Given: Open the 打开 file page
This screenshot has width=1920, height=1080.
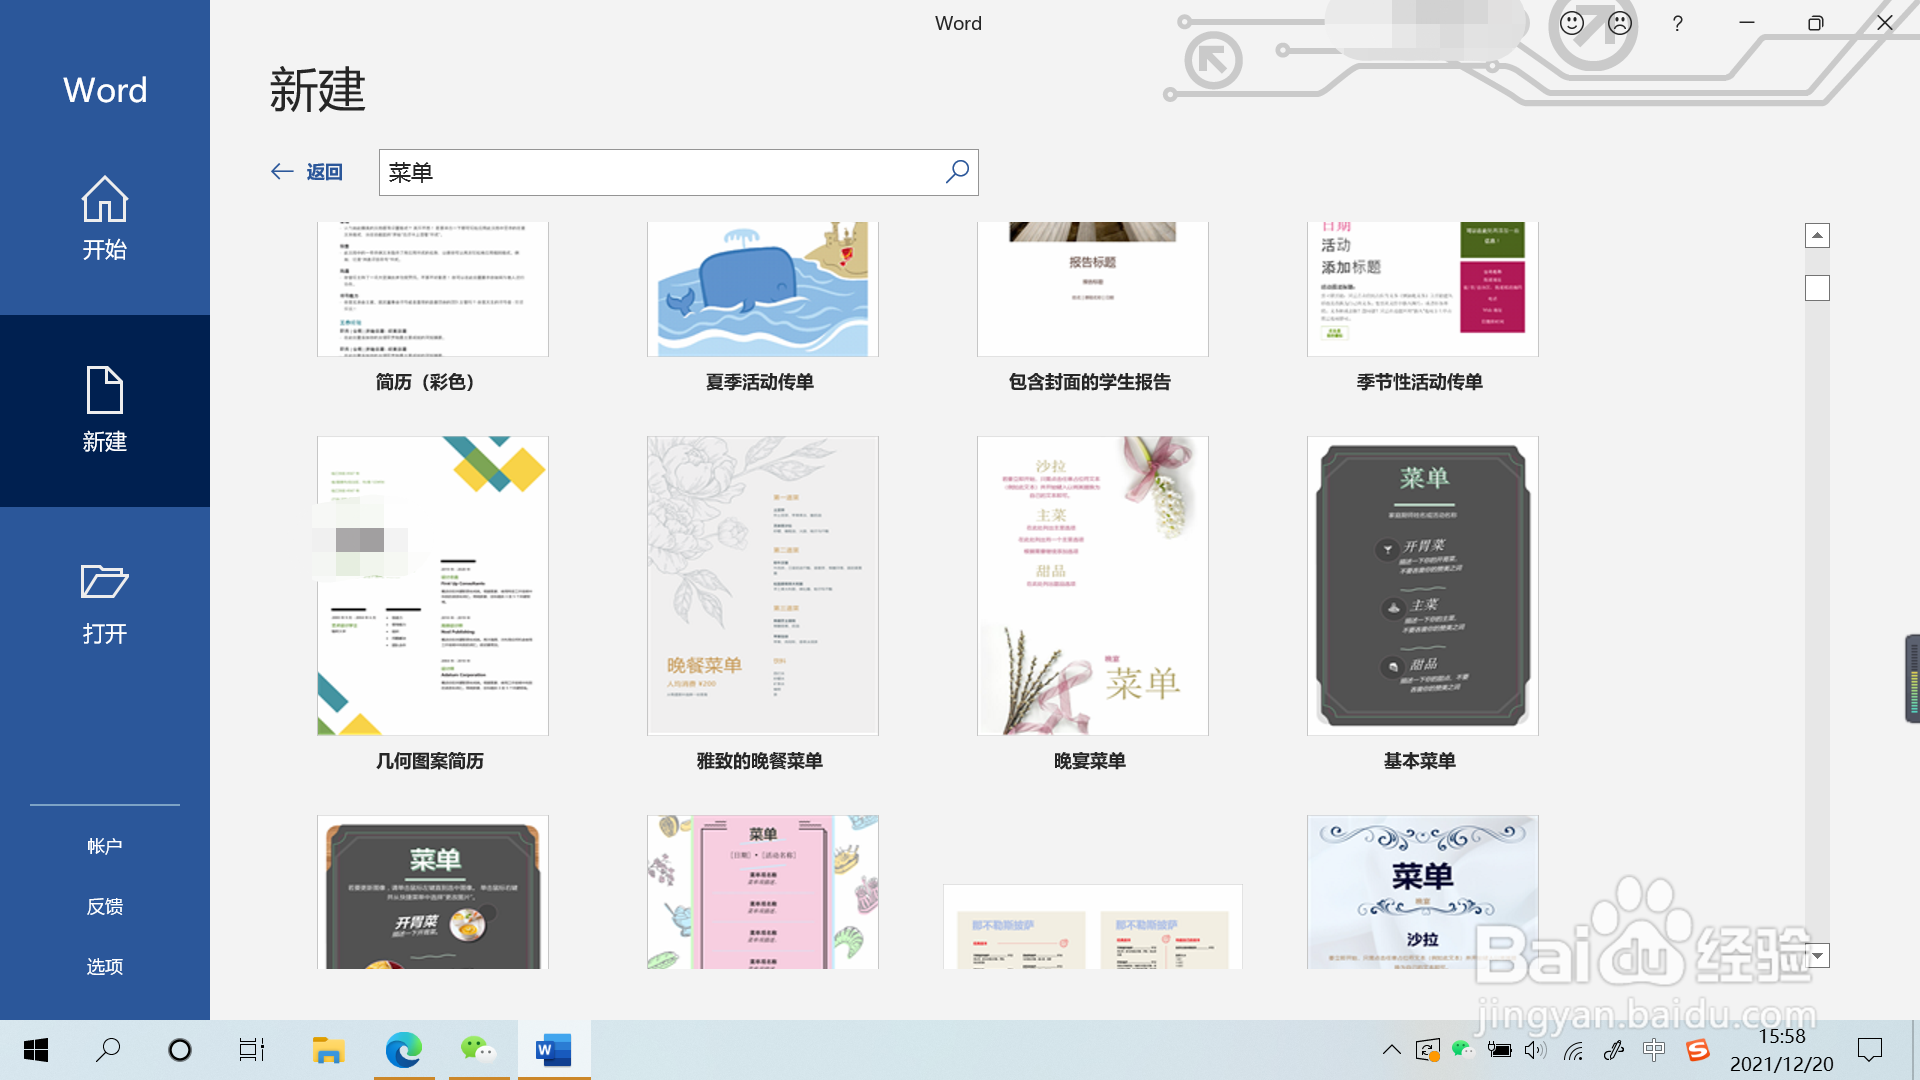Looking at the screenshot, I should (105, 603).
